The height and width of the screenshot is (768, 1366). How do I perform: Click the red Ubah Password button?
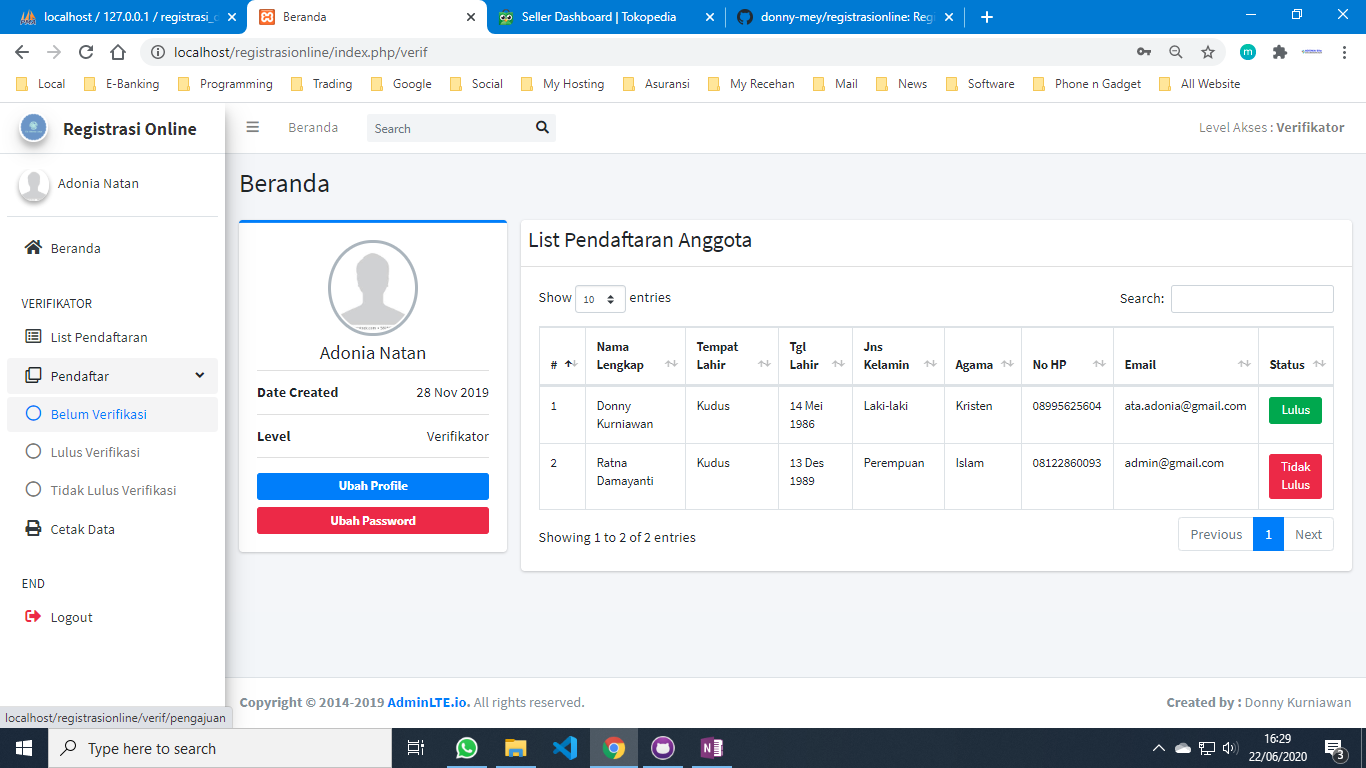[x=372, y=521]
